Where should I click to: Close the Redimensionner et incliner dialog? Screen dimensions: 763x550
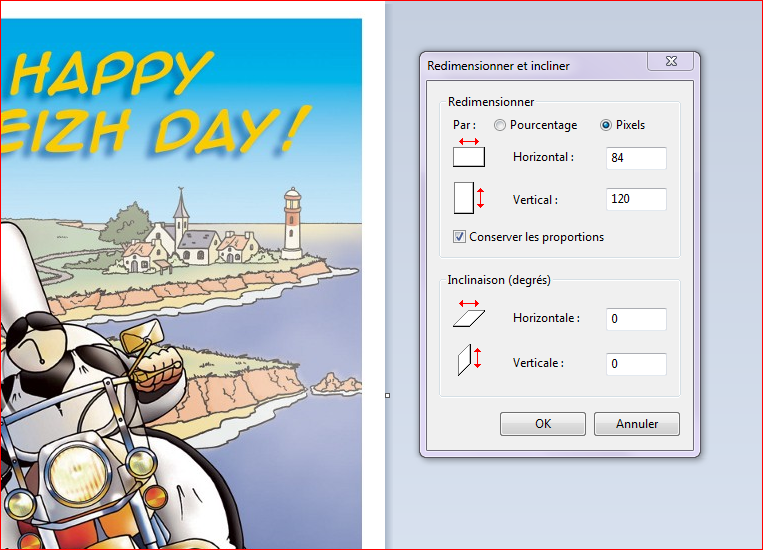671,61
